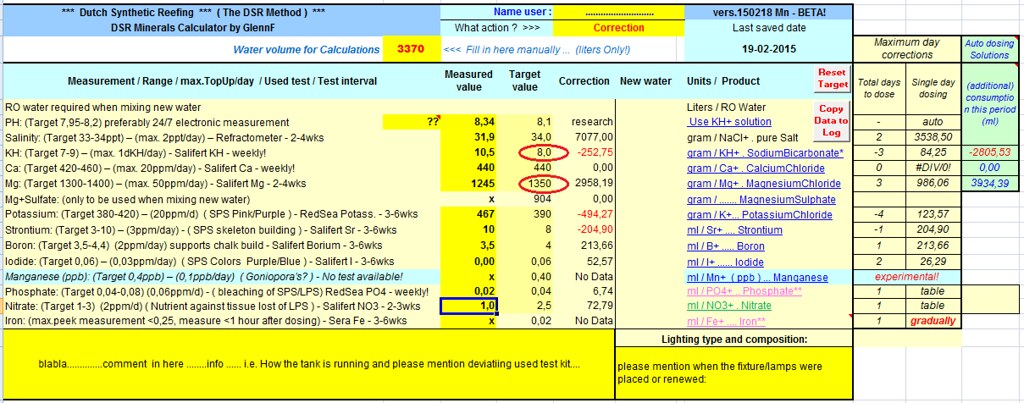
Task: Select the PH measured value 8,34
Action: 470,121
